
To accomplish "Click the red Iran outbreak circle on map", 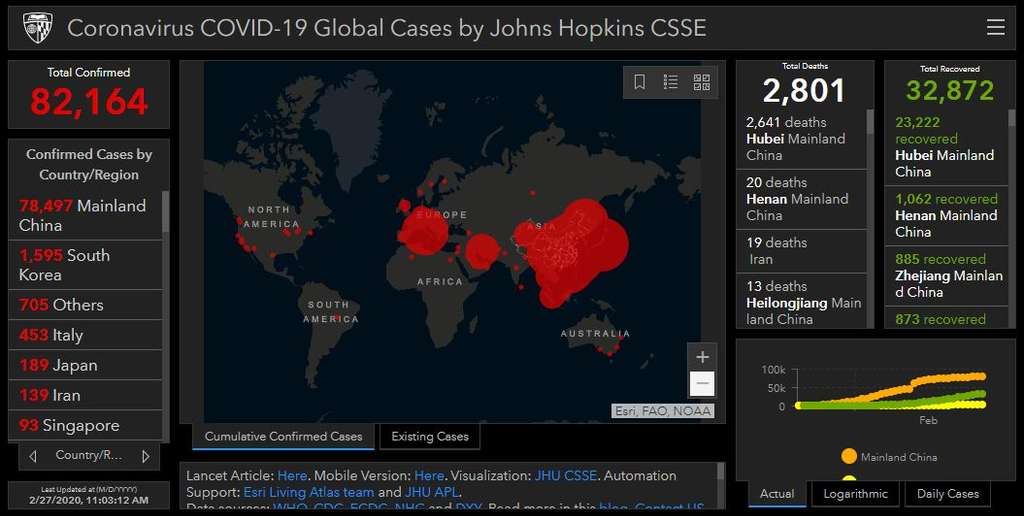I will point(483,251).
